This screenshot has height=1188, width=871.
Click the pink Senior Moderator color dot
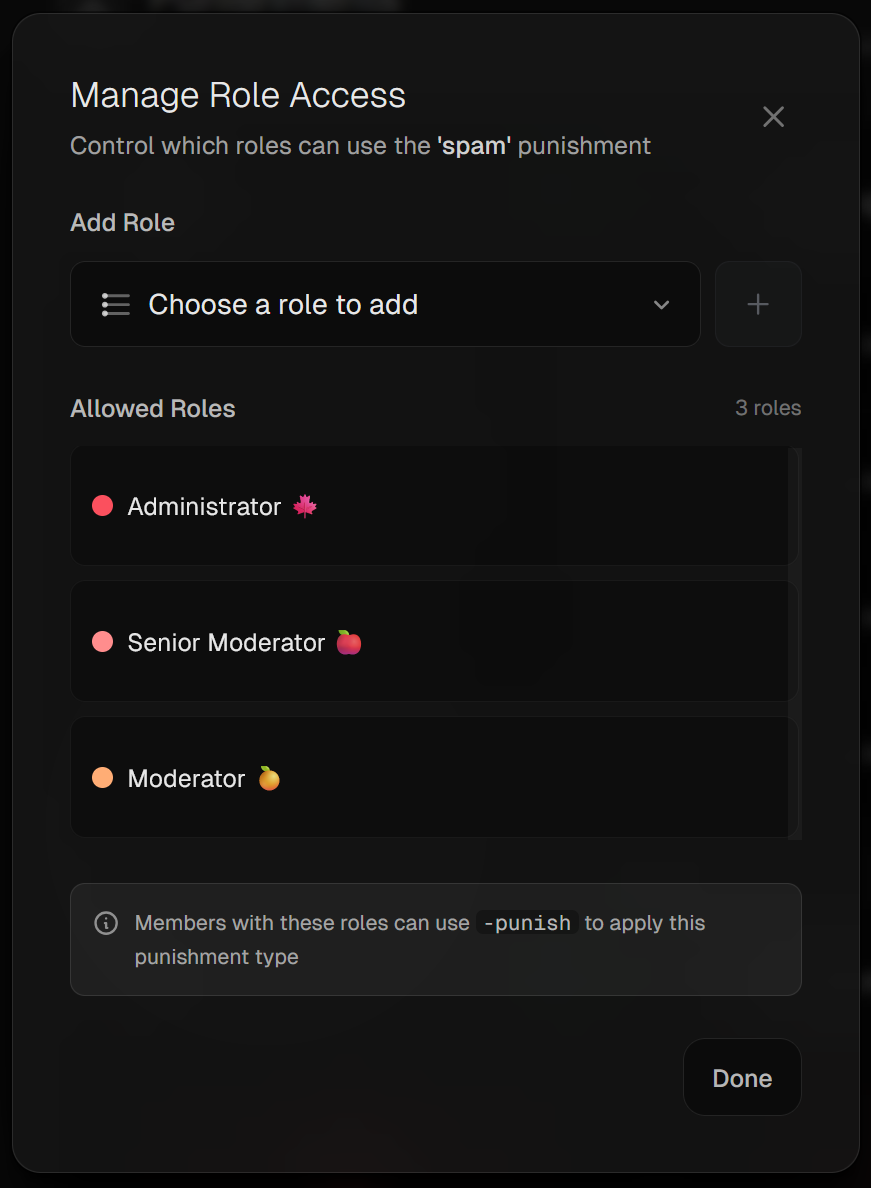coord(102,643)
